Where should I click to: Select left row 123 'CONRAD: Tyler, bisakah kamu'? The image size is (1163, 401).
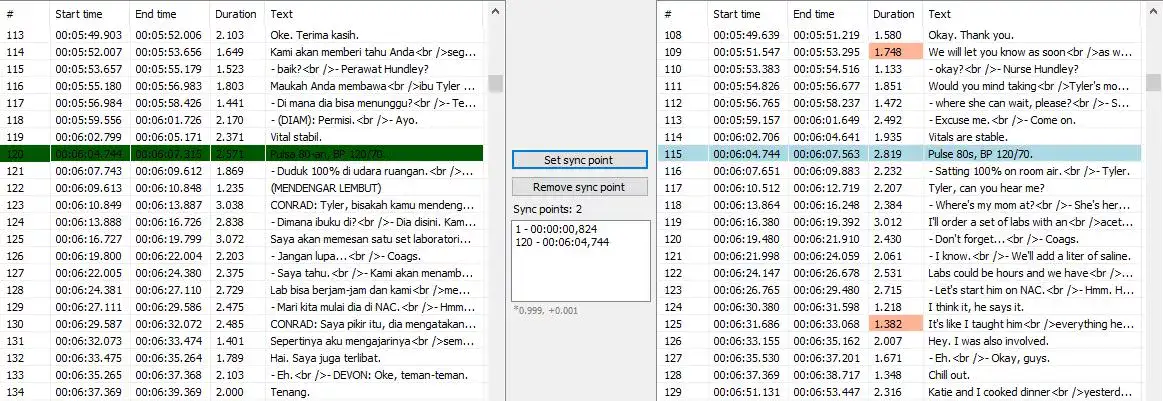(243, 205)
